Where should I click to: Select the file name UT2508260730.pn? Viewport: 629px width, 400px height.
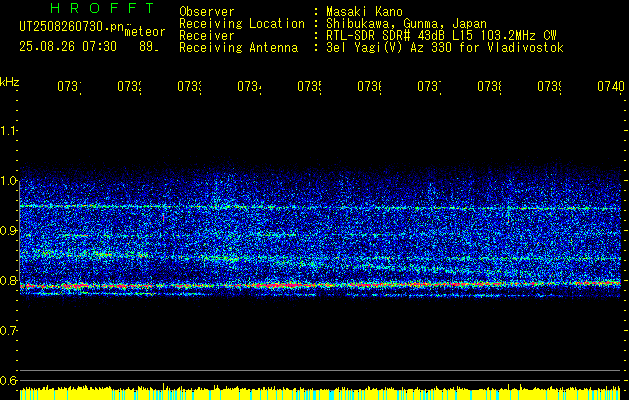click(x=72, y=27)
